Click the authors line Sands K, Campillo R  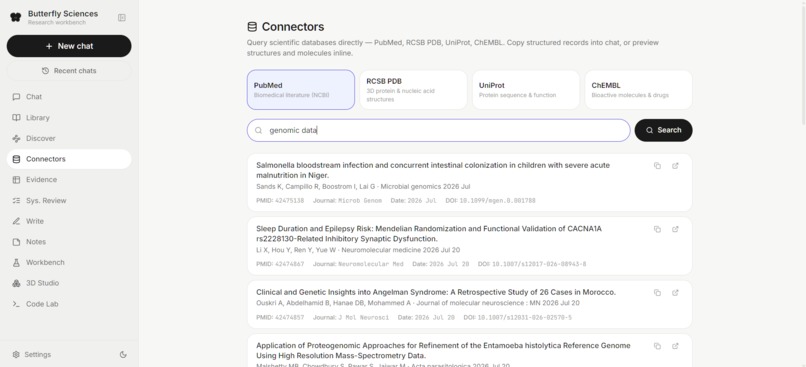[x=363, y=187]
